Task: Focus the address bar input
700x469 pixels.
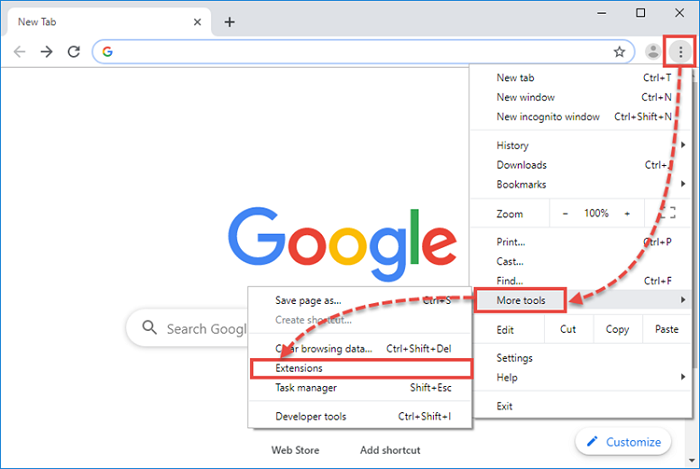Action: (x=362, y=52)
